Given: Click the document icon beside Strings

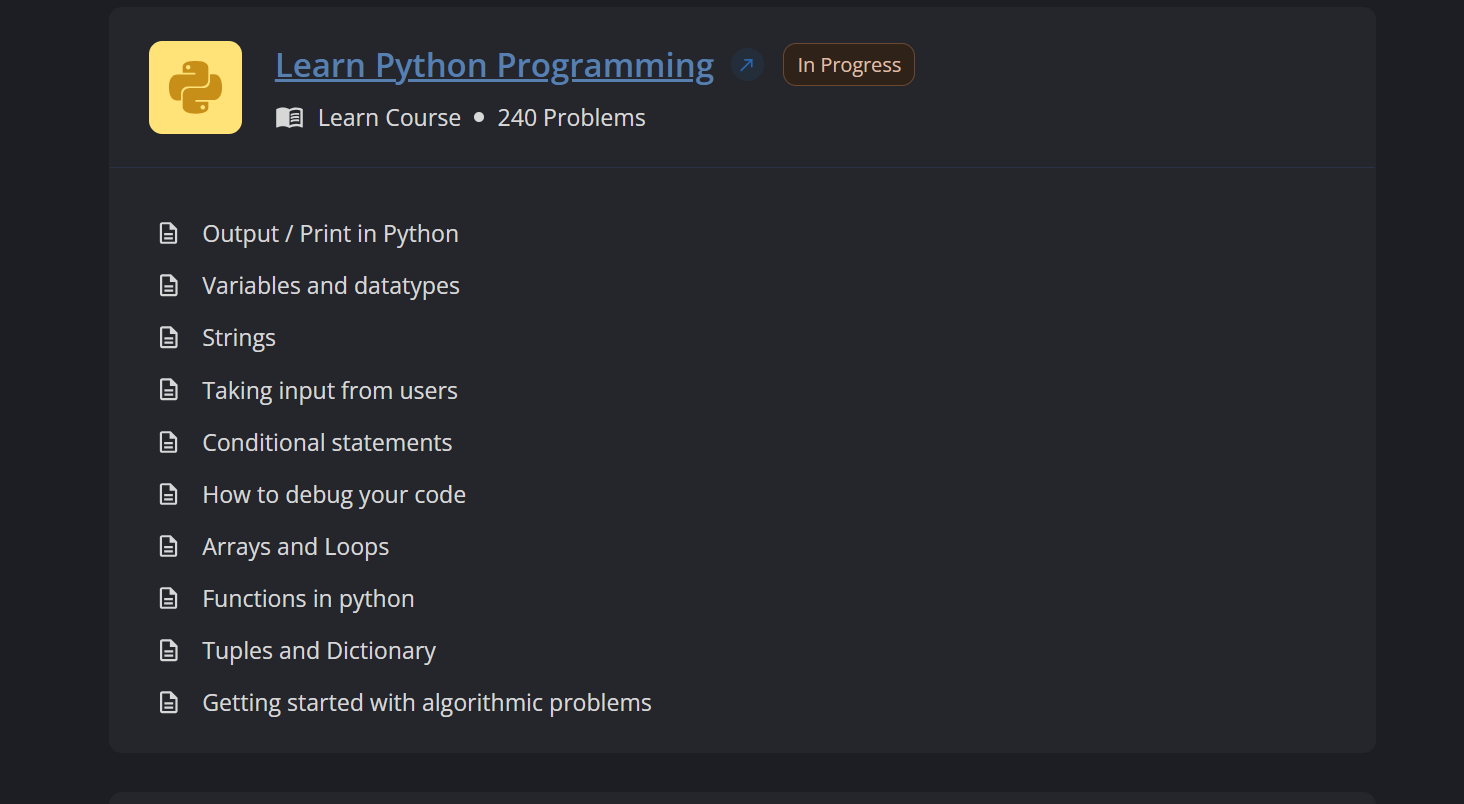Looking at the screenshot, I should [169, 338].
